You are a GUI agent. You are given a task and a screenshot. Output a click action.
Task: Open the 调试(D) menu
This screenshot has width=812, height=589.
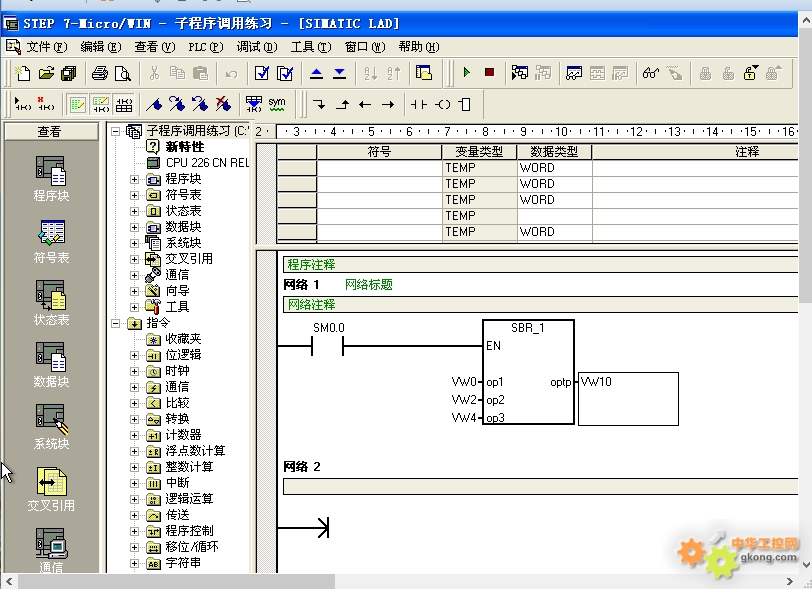click(257, 47)
